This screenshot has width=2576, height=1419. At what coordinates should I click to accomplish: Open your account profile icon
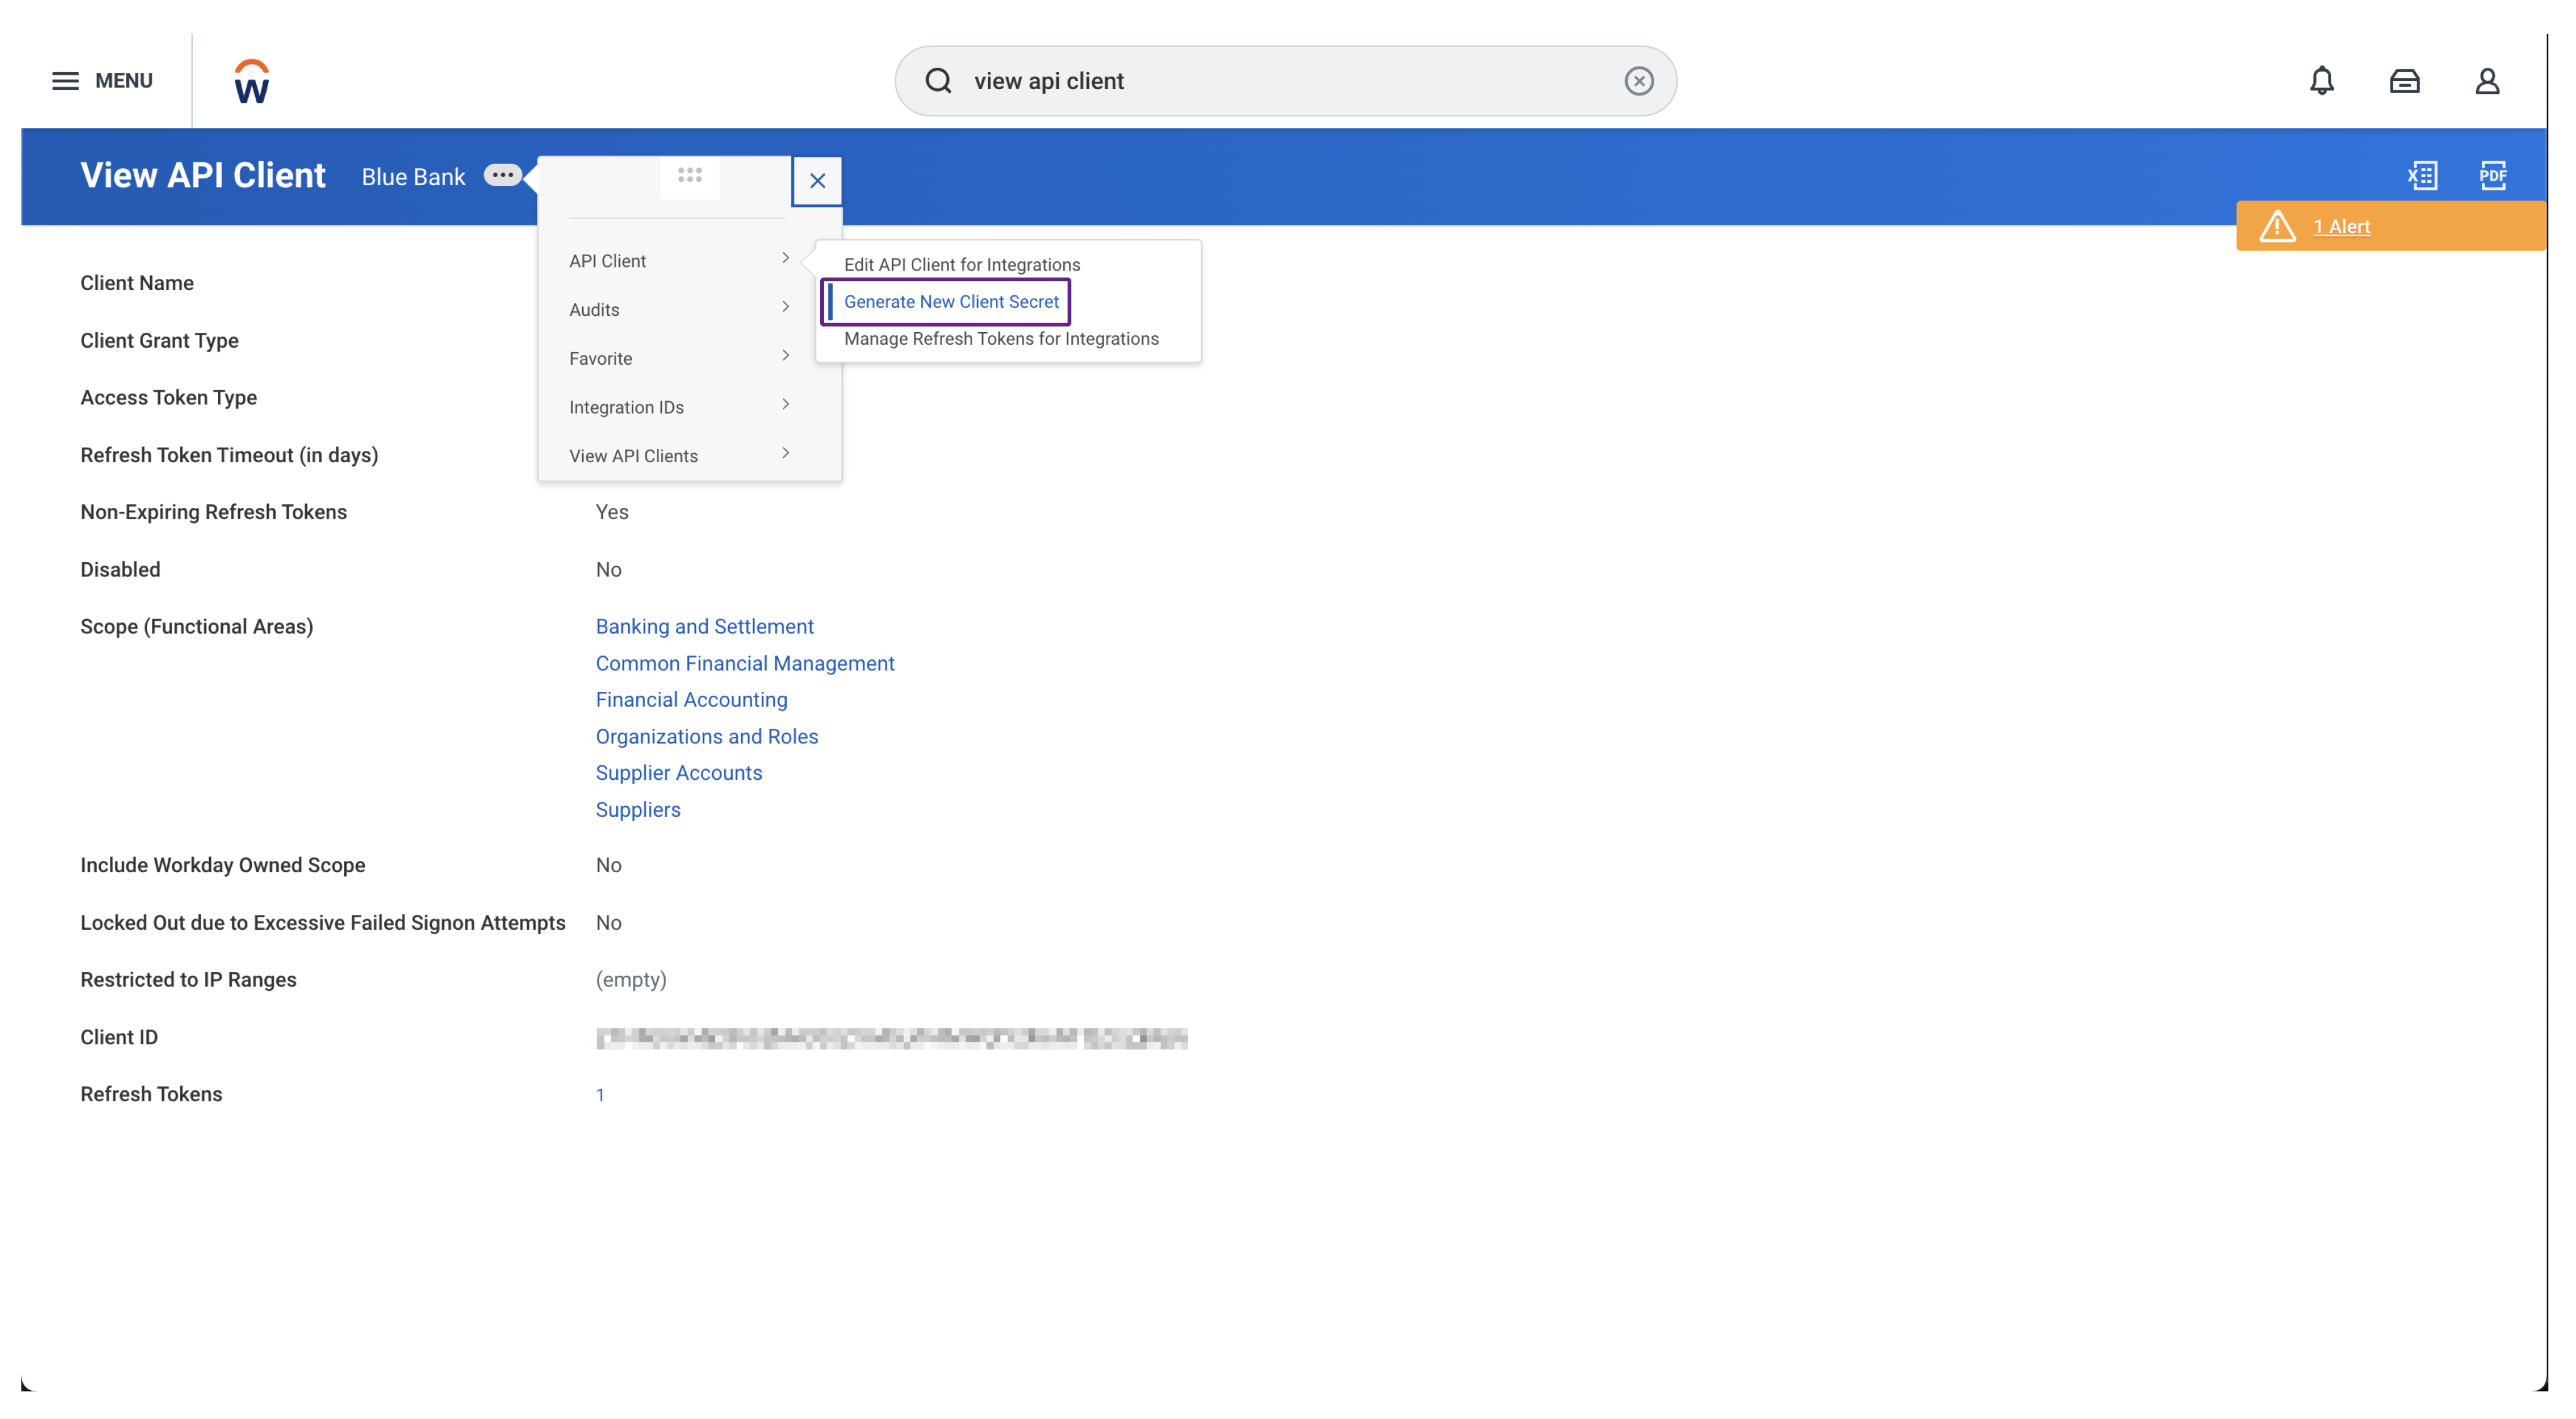click(x=2488, y=80)
